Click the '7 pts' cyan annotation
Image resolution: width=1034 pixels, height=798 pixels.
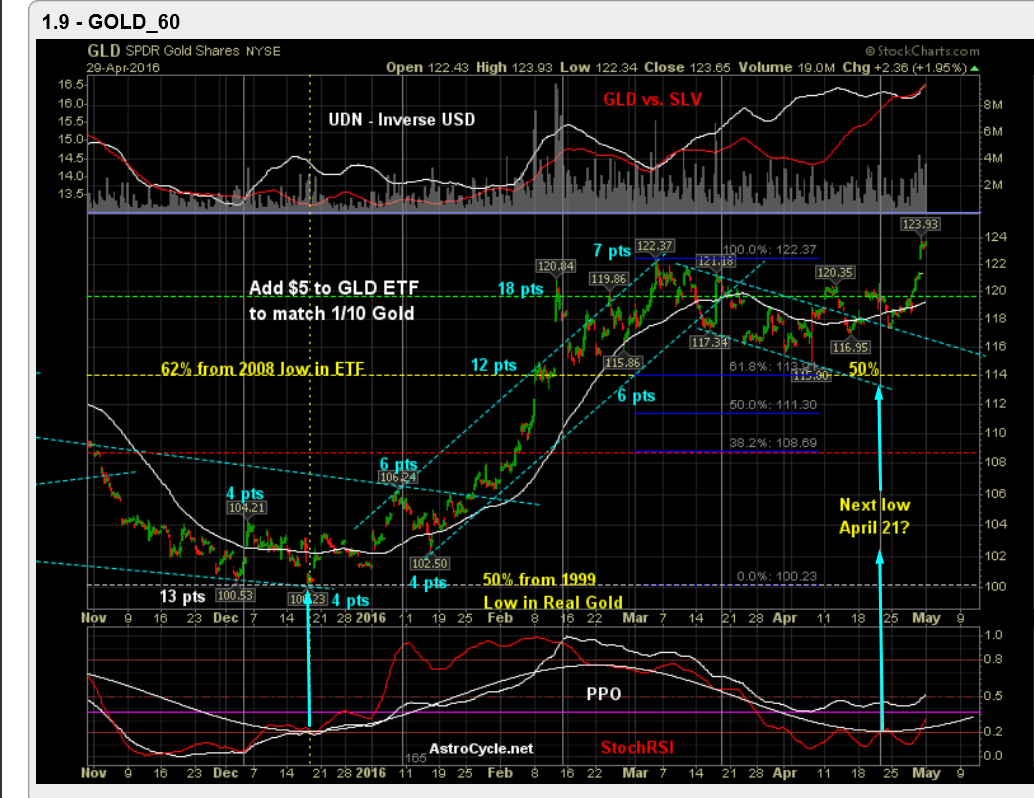pyautogui.click(x=612, y=251)
